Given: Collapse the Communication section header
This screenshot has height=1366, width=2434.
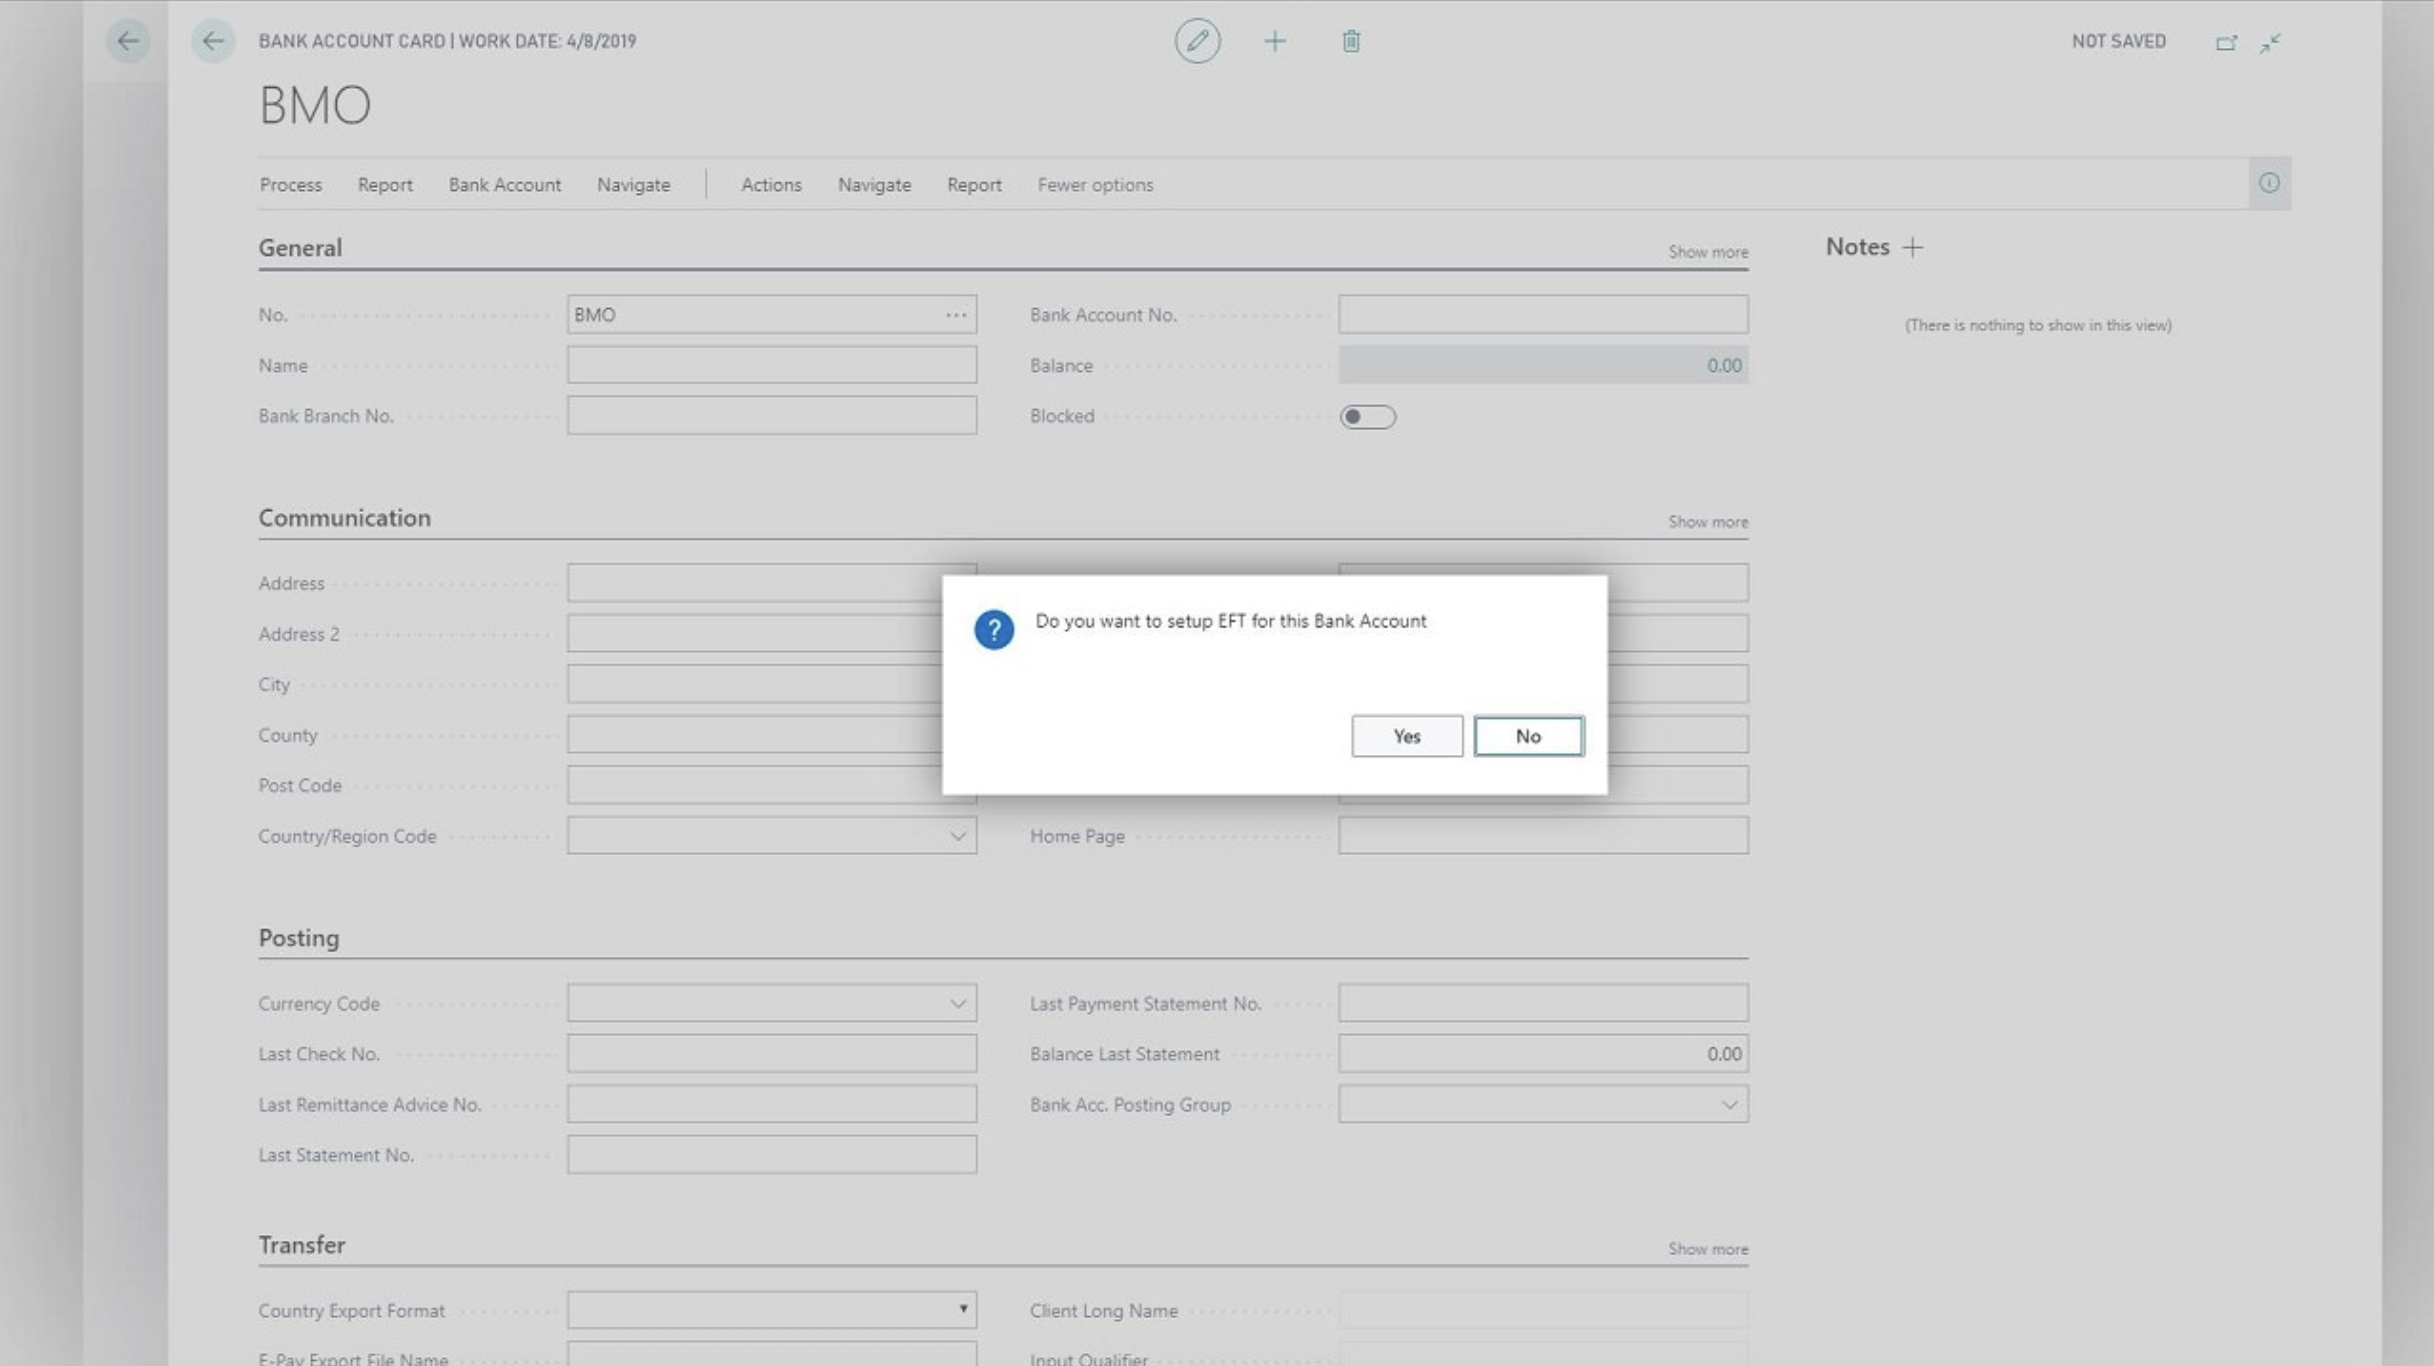Looking at the screenshot, I should tap(345, 518).
